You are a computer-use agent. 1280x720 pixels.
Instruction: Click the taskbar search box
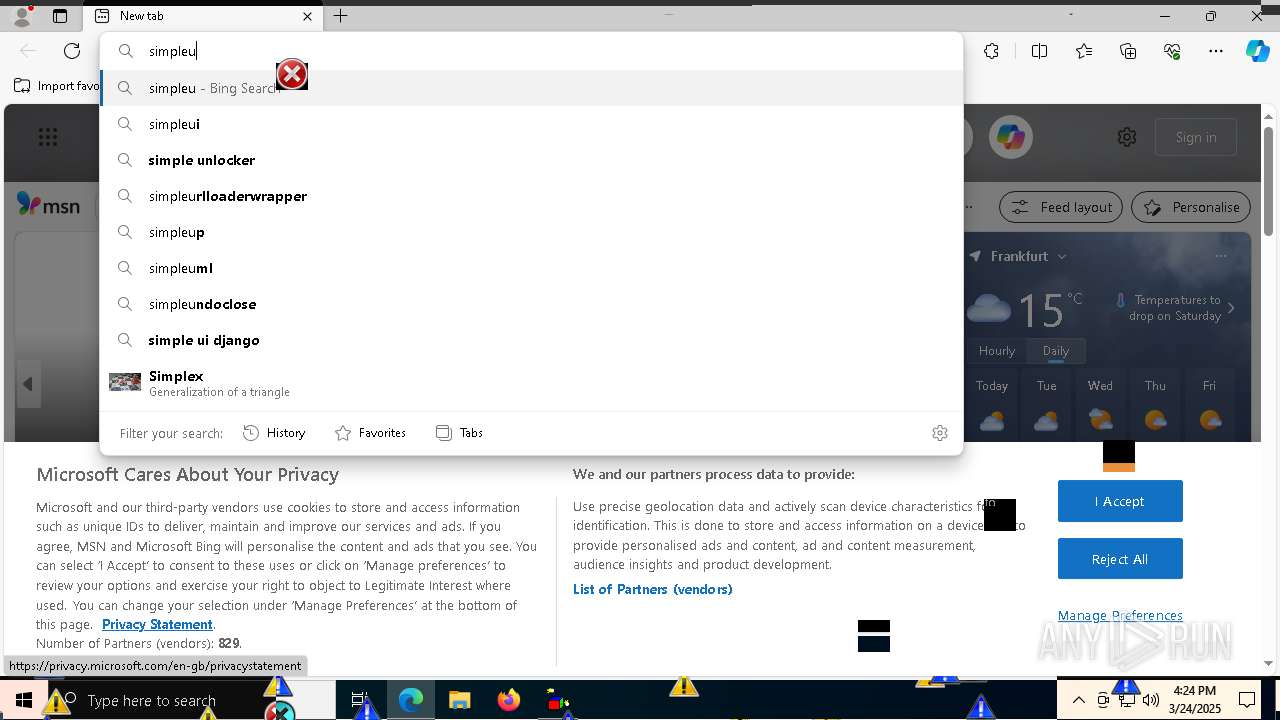[x=192, y=700]
